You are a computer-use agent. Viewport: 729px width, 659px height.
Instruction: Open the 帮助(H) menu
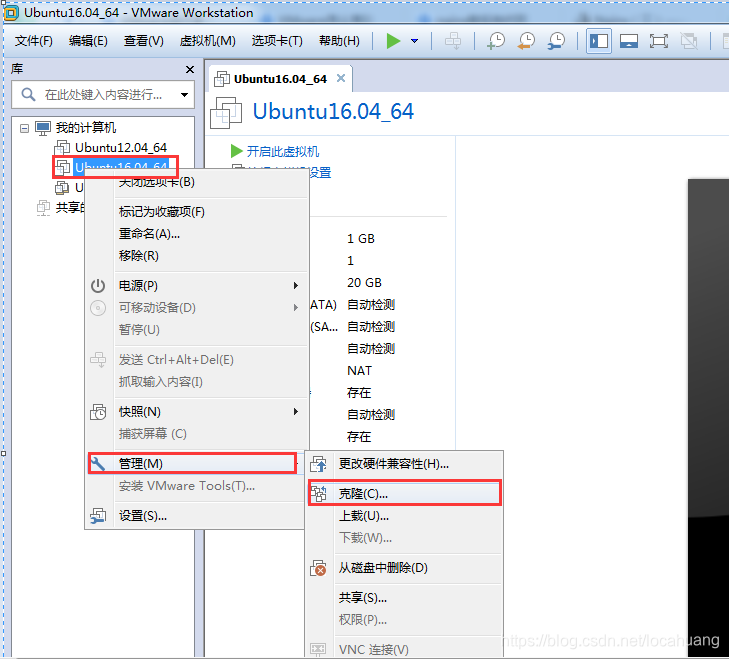[x=339, y=41]
